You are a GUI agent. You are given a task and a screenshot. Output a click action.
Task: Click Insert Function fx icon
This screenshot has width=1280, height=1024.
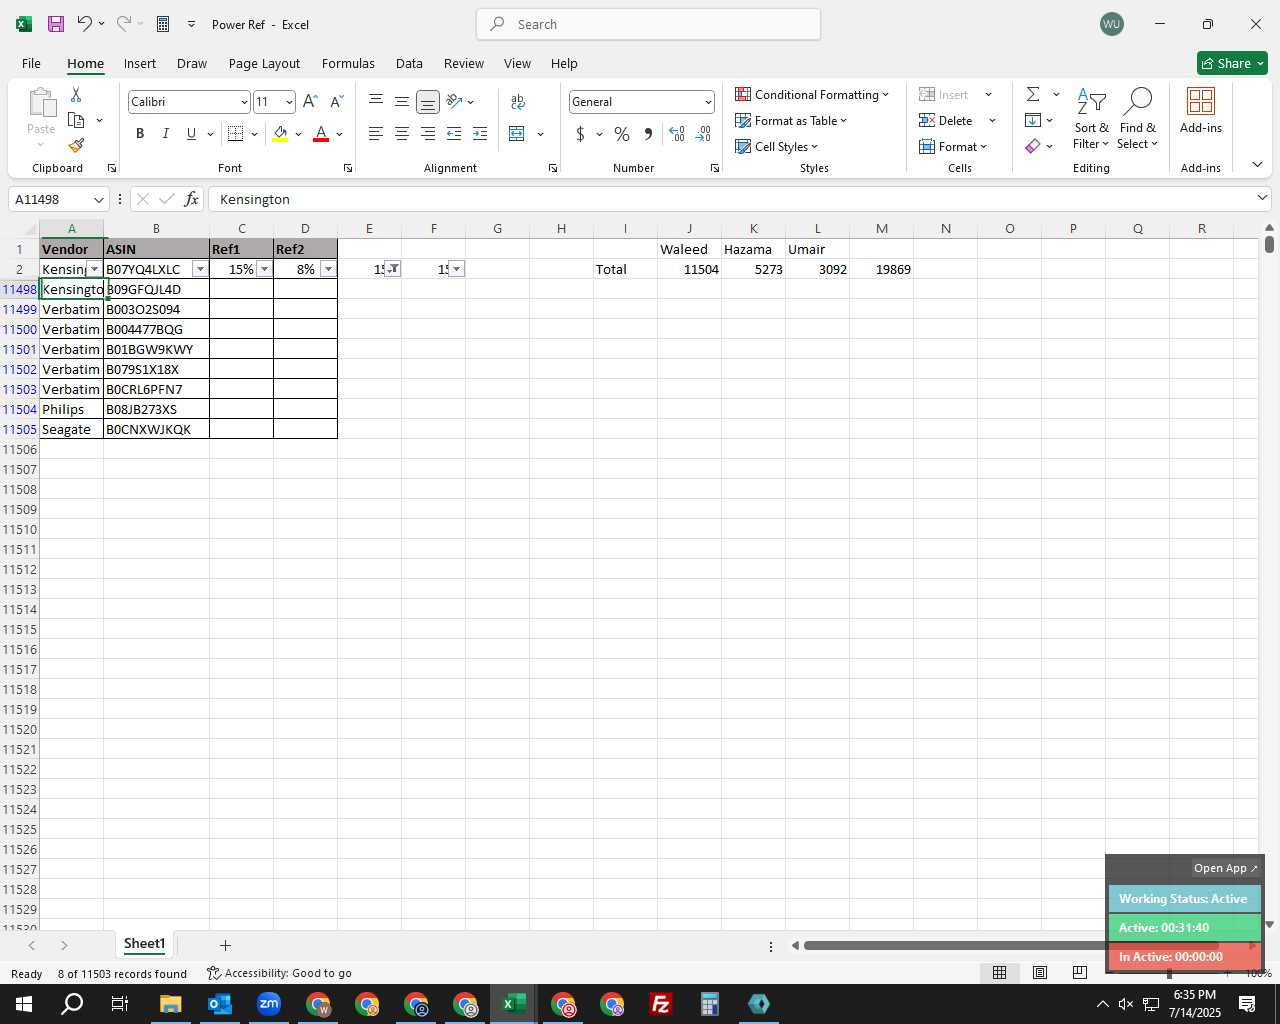pyautogui.click(x=192, y=199)
